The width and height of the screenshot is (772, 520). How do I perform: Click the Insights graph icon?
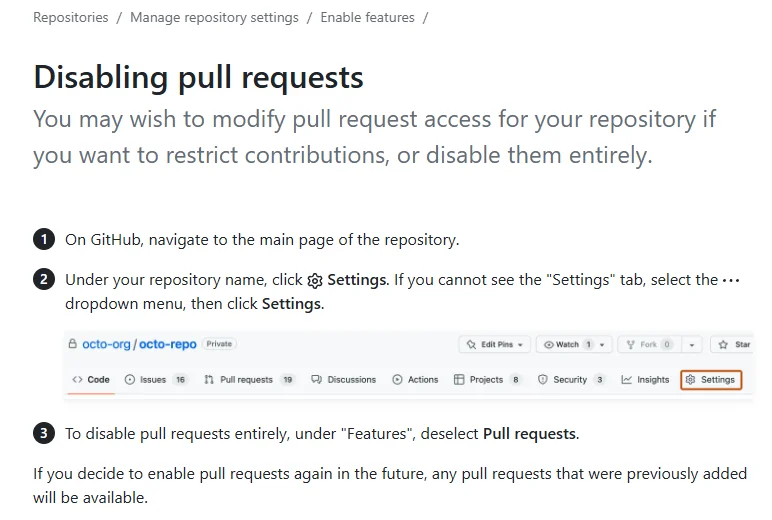point(626,380)
